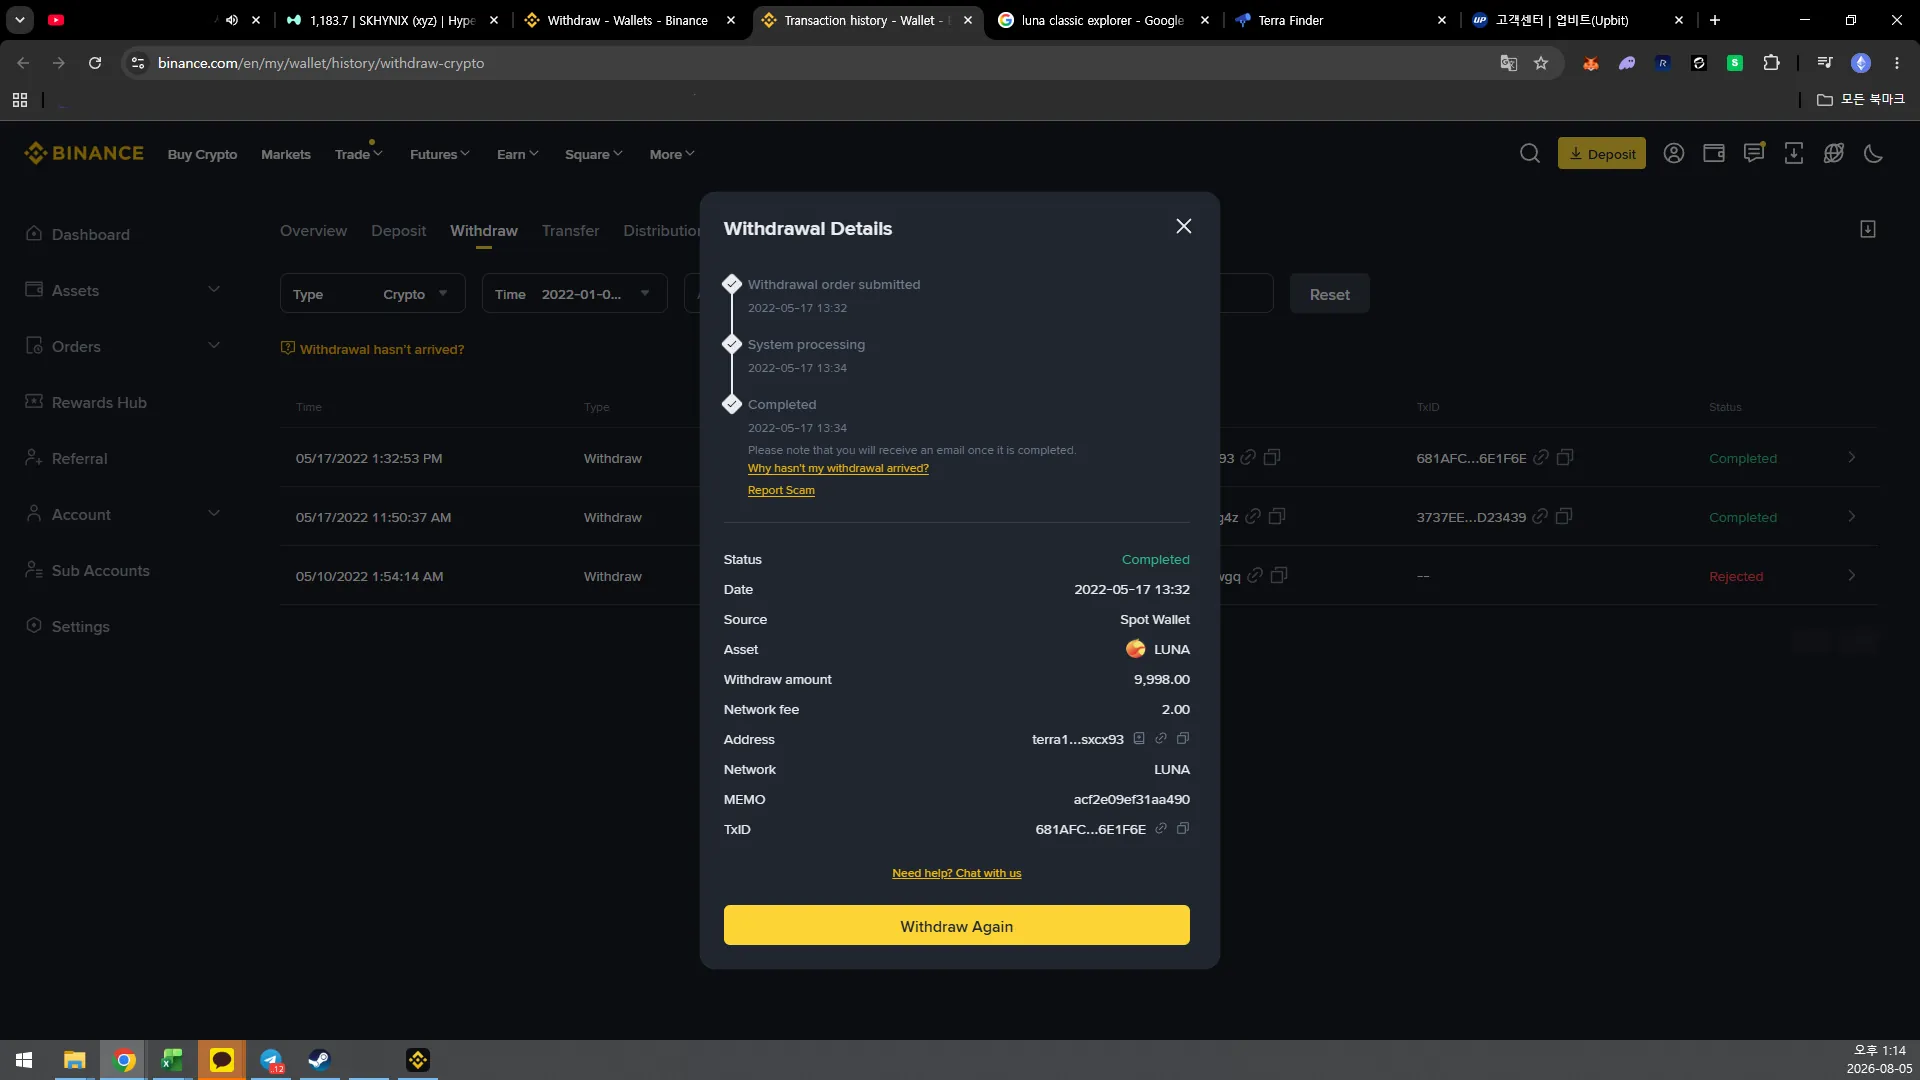Viewport: 1920px width, 1080px height.
Task: Open the app download icon in Binance header
Action: click(1794, 154)
